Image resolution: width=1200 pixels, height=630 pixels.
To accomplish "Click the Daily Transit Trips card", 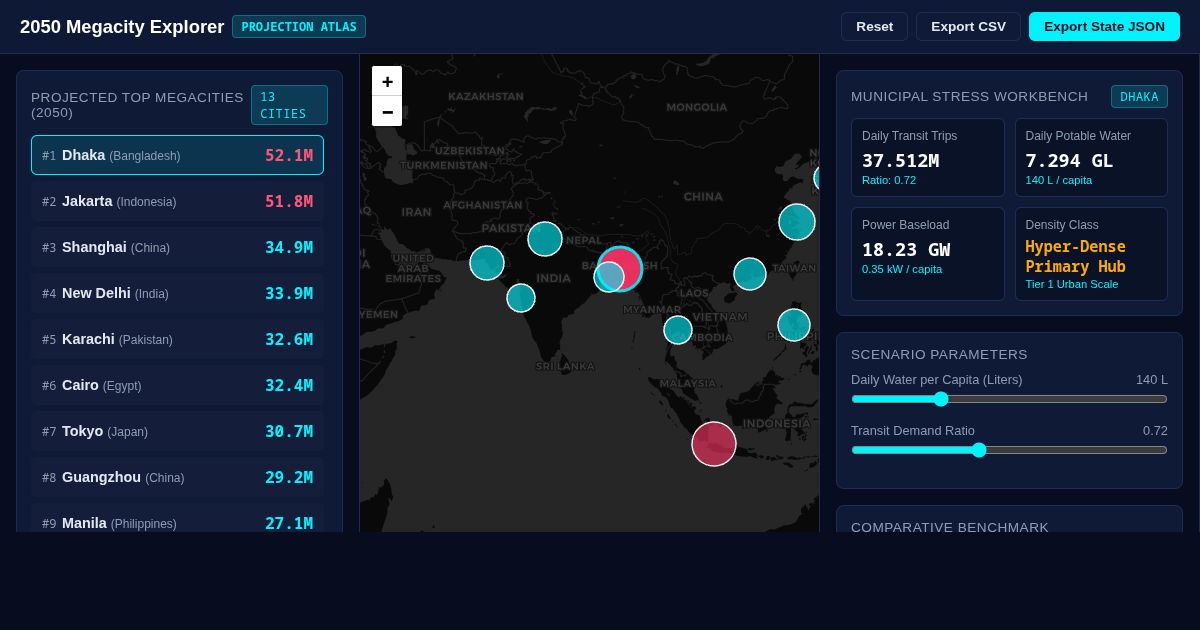I will click(x=928, y=158).
